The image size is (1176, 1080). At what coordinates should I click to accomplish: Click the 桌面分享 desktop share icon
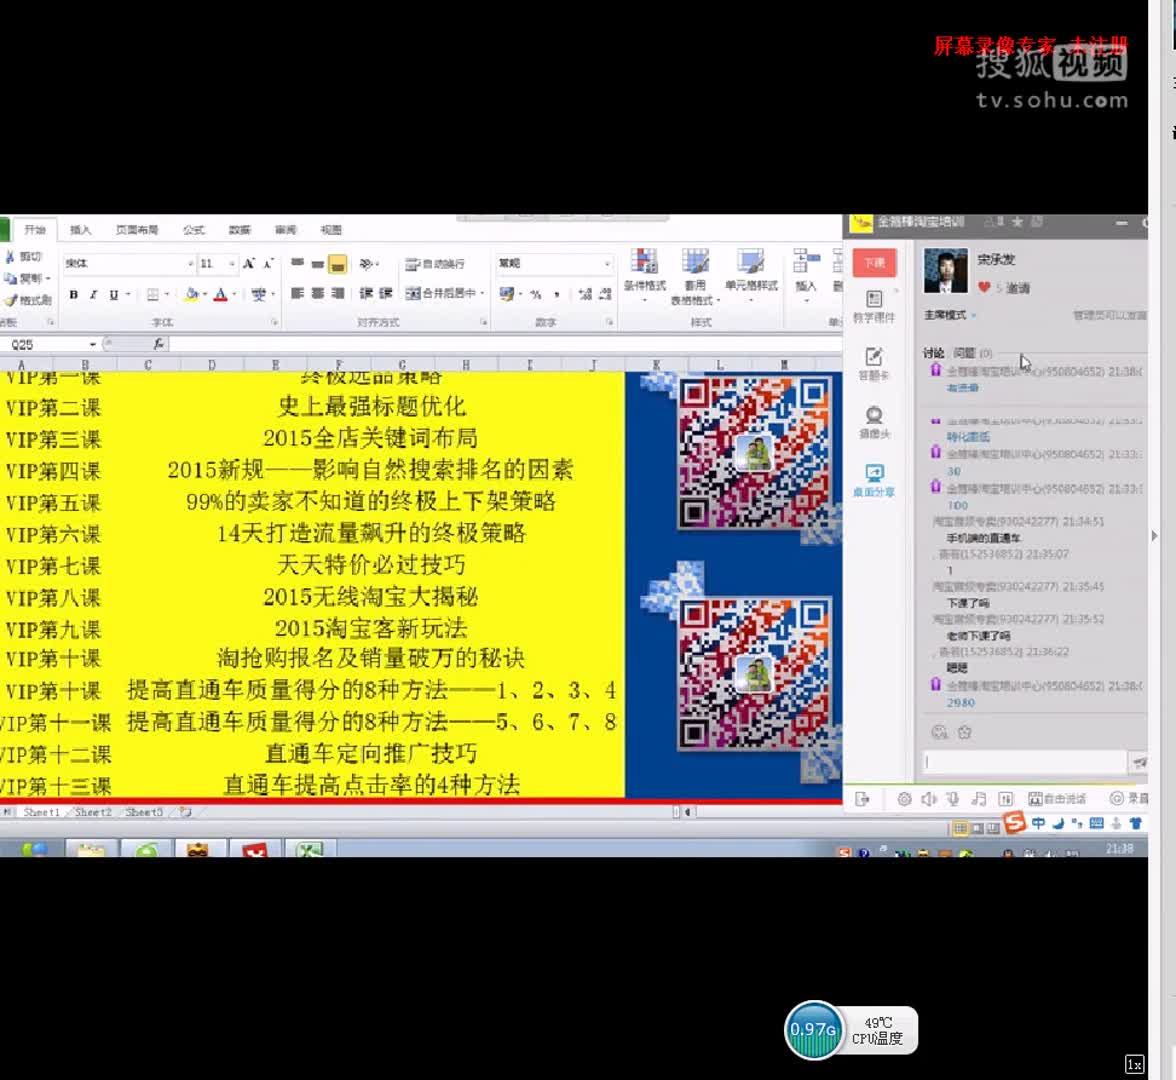tap(874, 480)
